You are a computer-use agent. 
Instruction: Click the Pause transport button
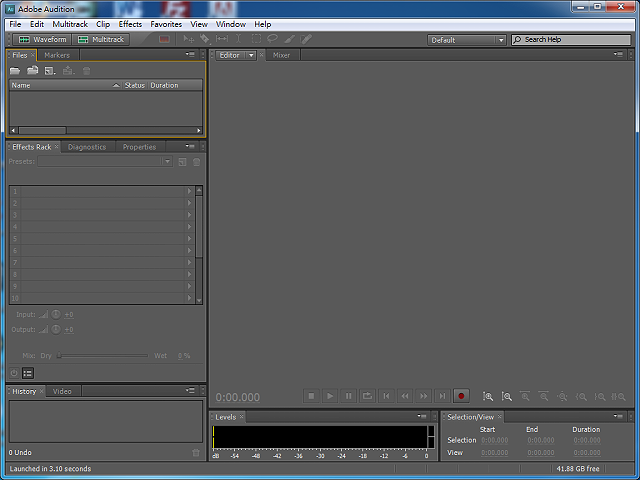pyautogui.click(x=349, y=396)
